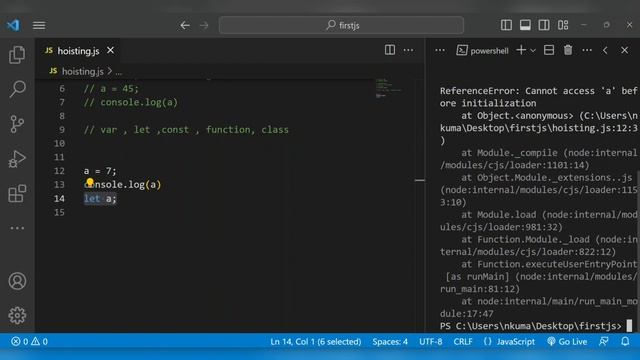Open Problems via errors and warnings status
The width and height of the screenshot is (640, 360).
pyautogui.click(x=29, y=341)
